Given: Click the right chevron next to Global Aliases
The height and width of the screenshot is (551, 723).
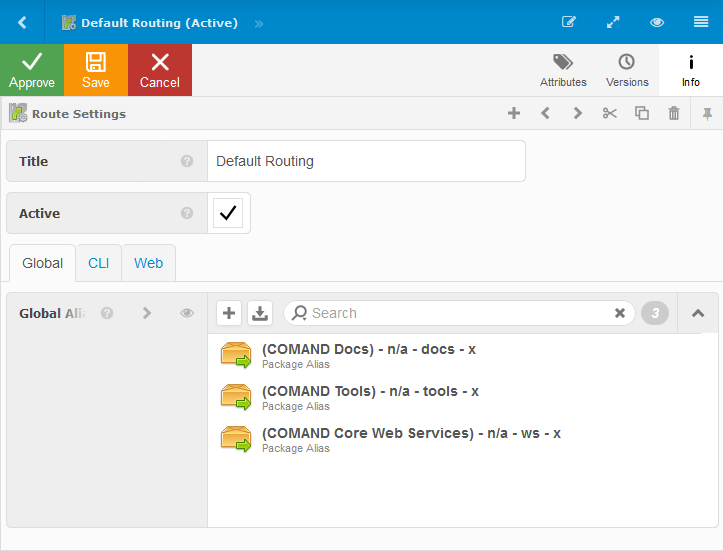Looking at the screenshot, I should (147, 313).
